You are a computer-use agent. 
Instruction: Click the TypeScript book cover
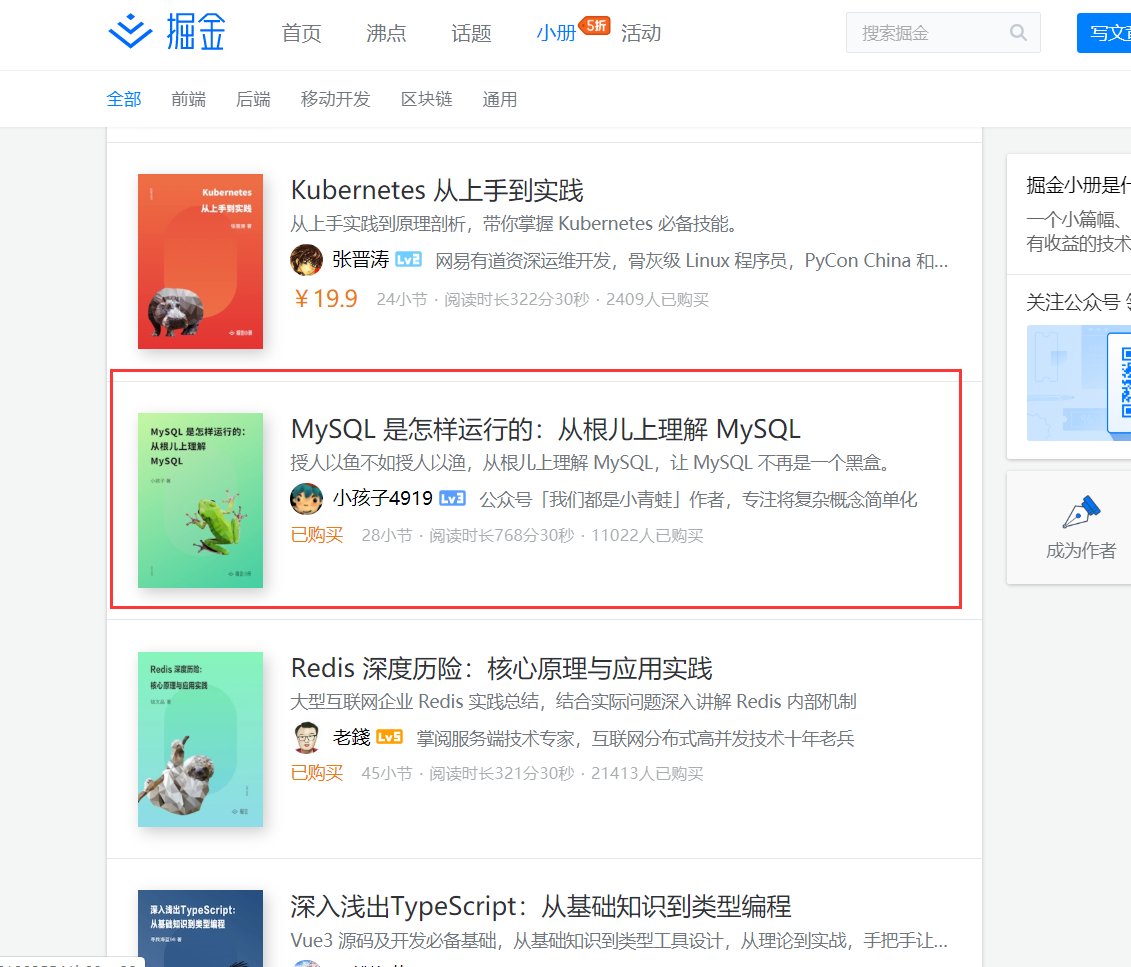click(201, 928)
